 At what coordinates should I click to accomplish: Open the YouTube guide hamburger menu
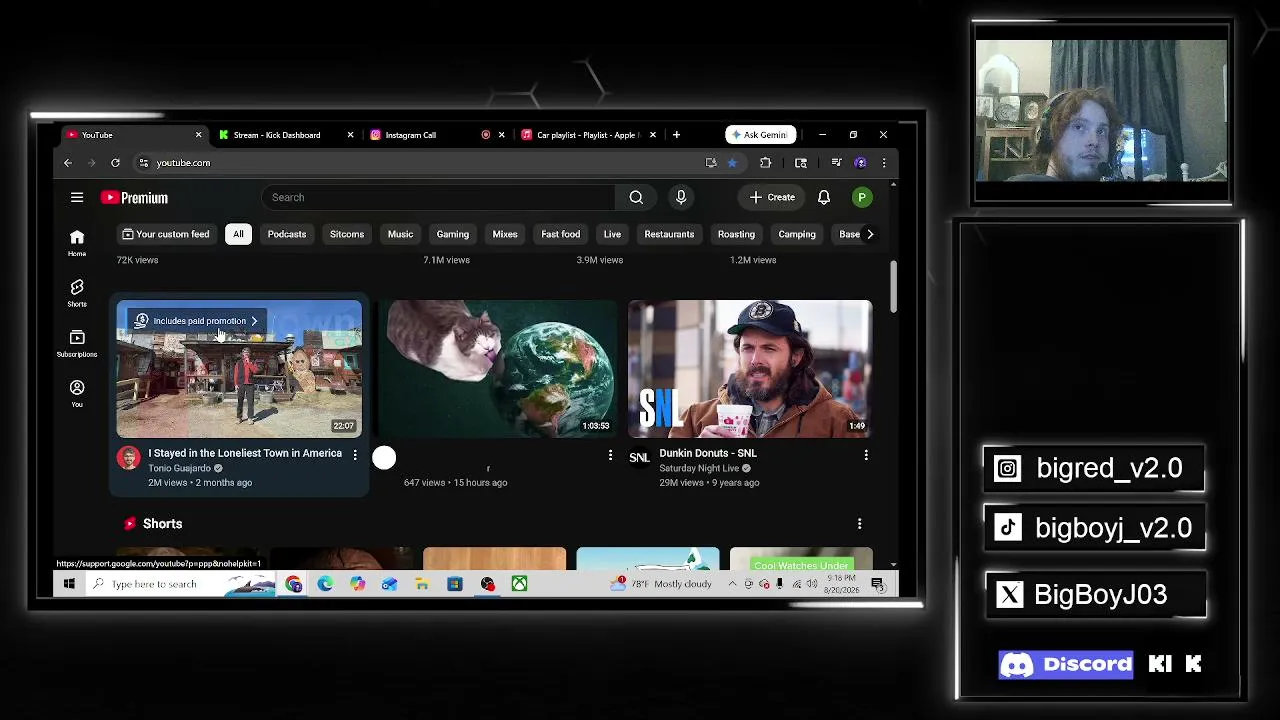coord(77,197)
